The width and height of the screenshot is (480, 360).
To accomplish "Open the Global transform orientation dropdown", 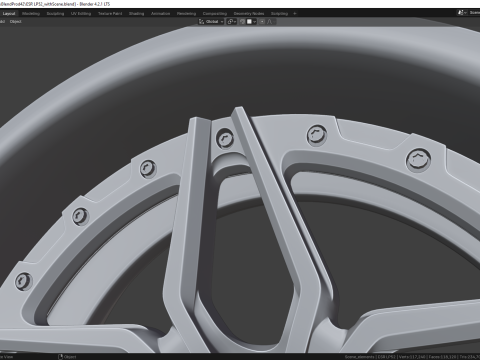I will click(x=211, y=22).
